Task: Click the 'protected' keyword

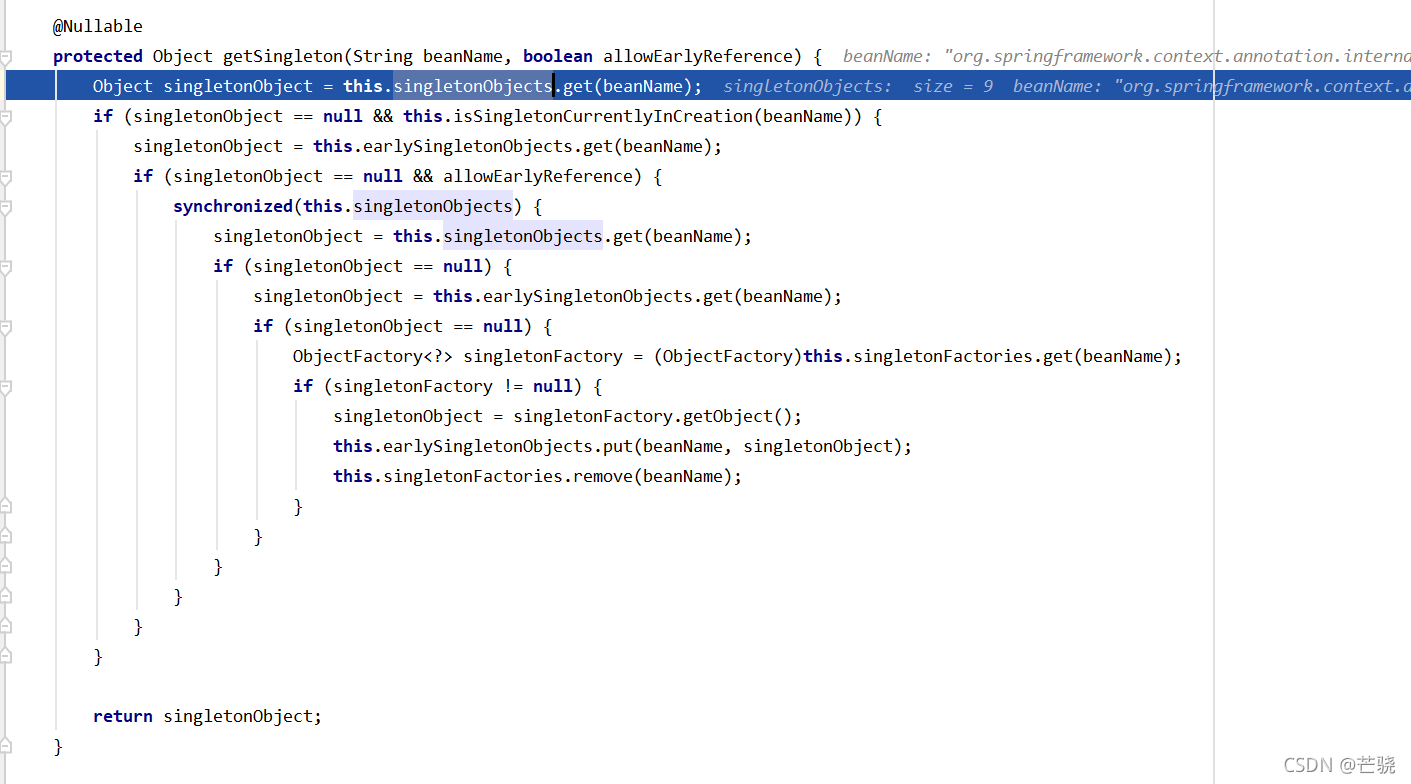Action: point(98,56)
